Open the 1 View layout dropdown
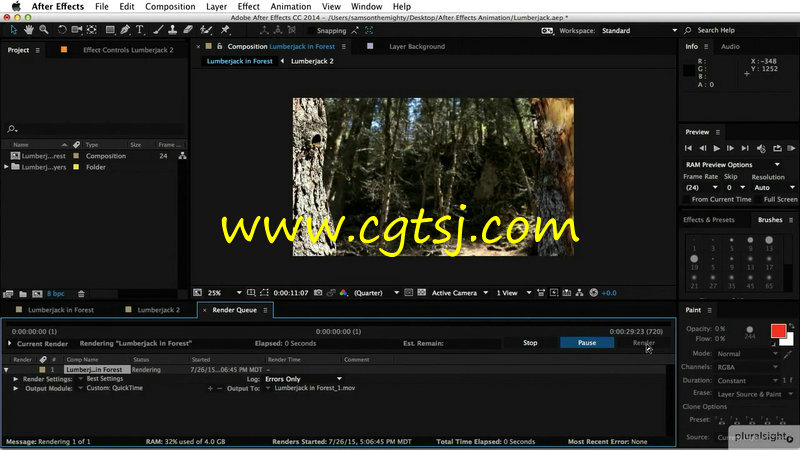The height and width of the screenshot is (450, 800). pos(514,293)
